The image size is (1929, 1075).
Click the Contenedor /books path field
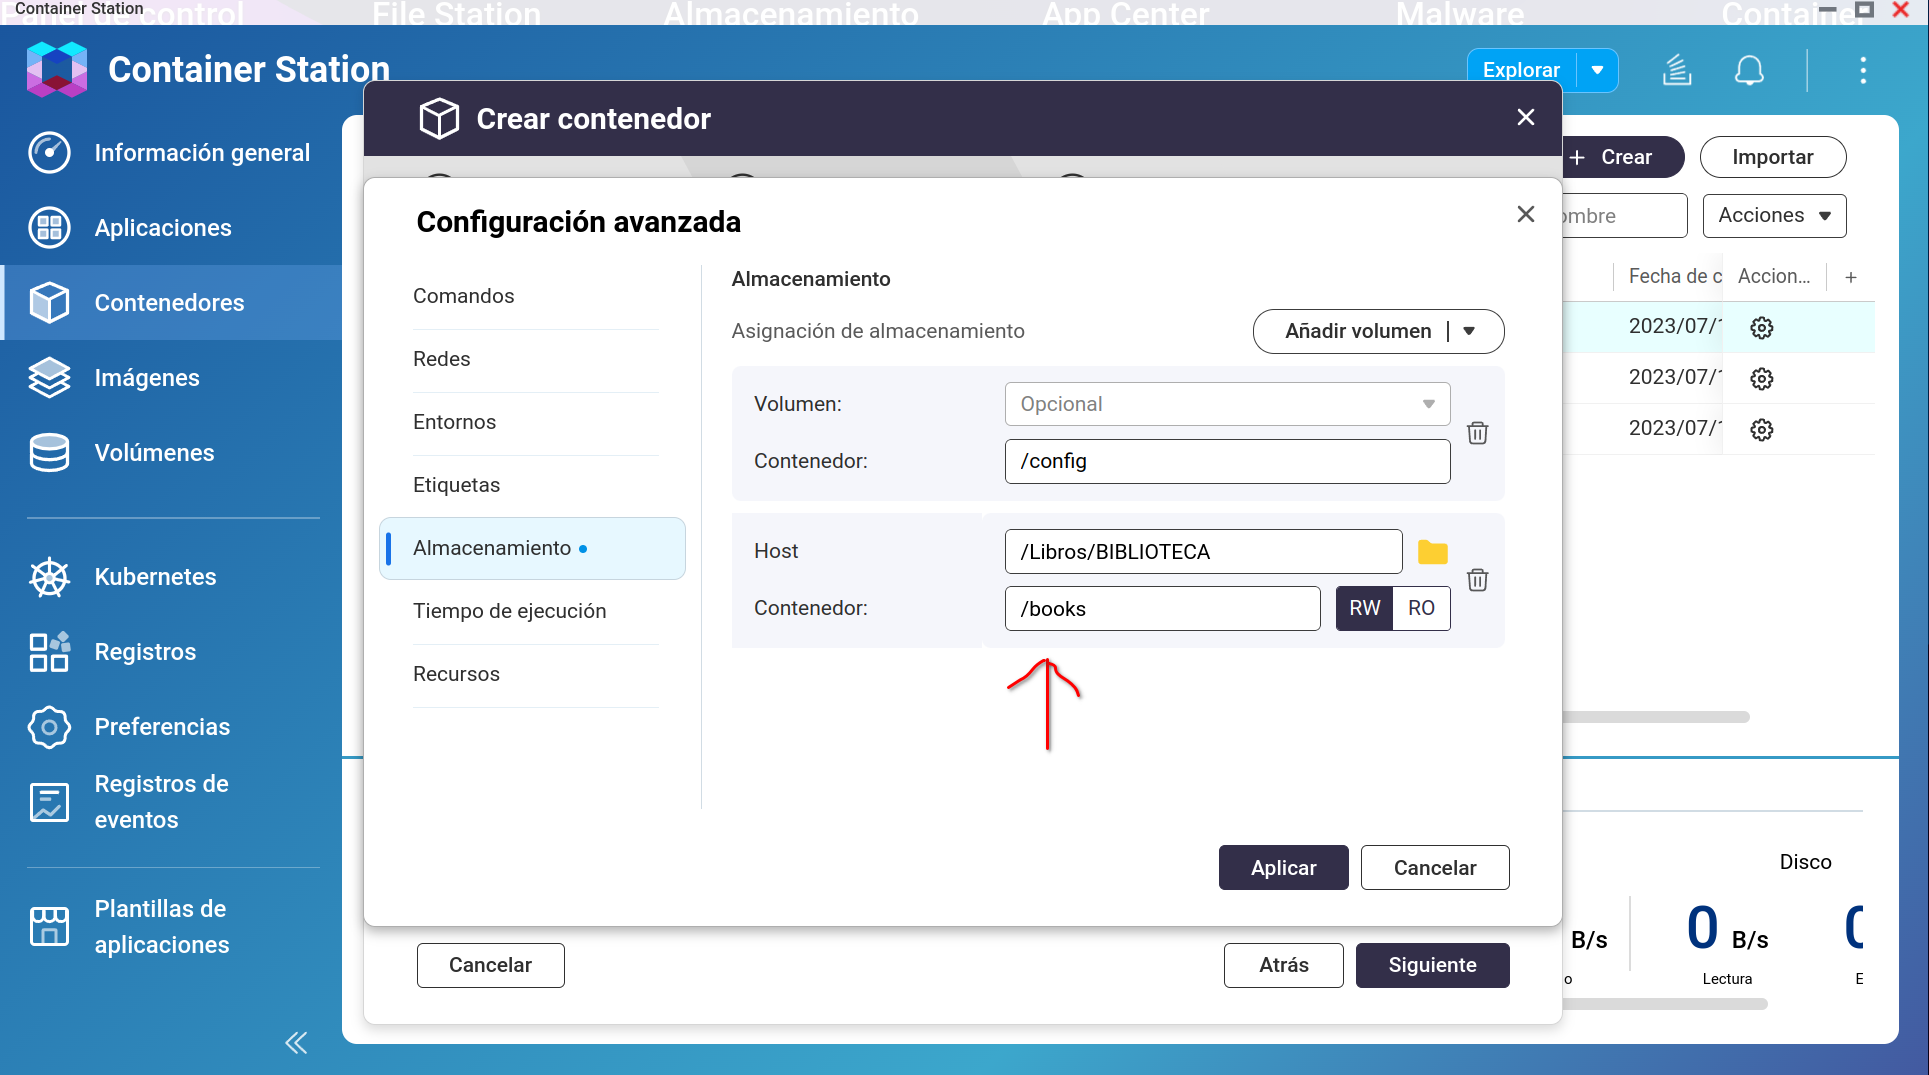coord(1161,609)
